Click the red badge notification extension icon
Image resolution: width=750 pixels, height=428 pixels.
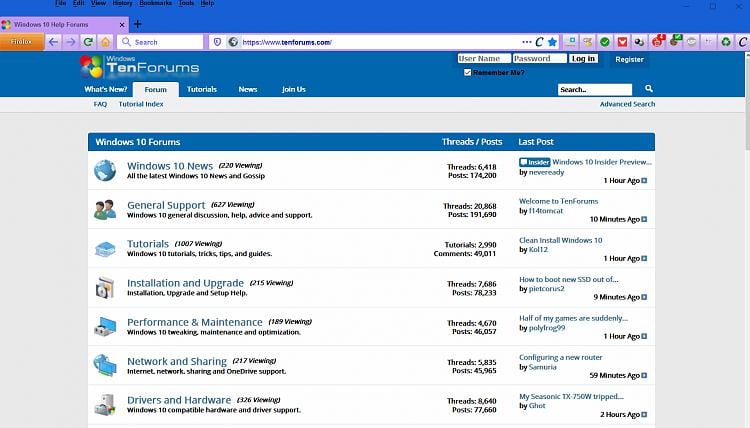657,42
